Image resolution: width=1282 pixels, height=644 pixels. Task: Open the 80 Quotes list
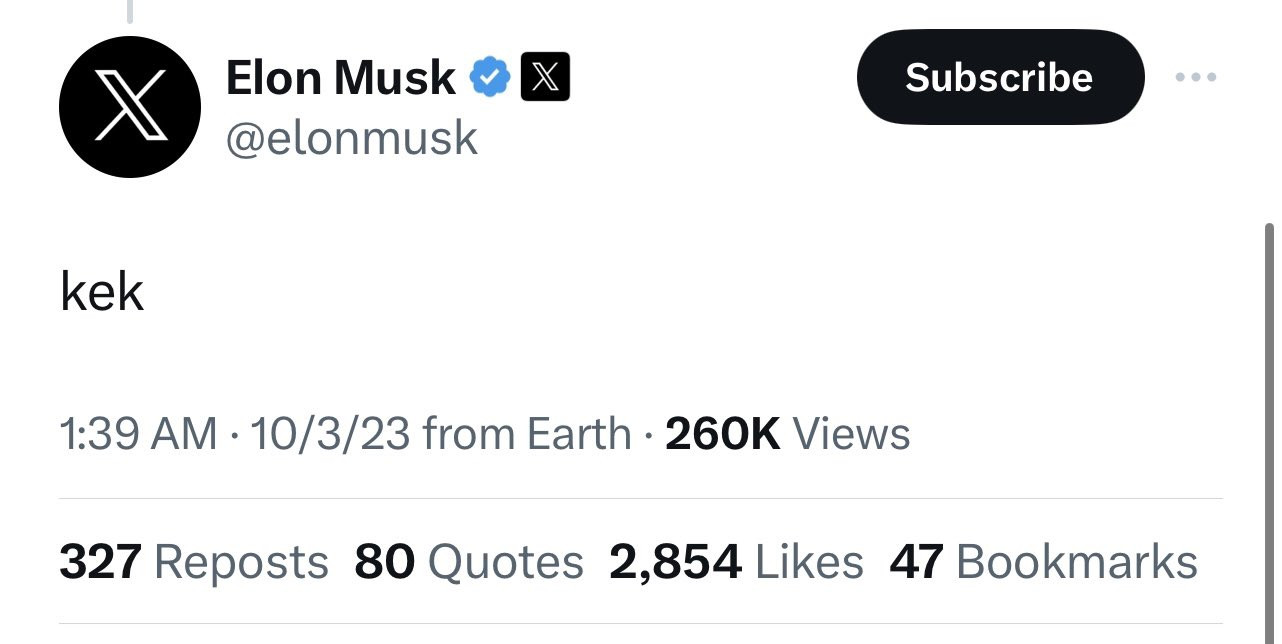click(x=468, y=562)
